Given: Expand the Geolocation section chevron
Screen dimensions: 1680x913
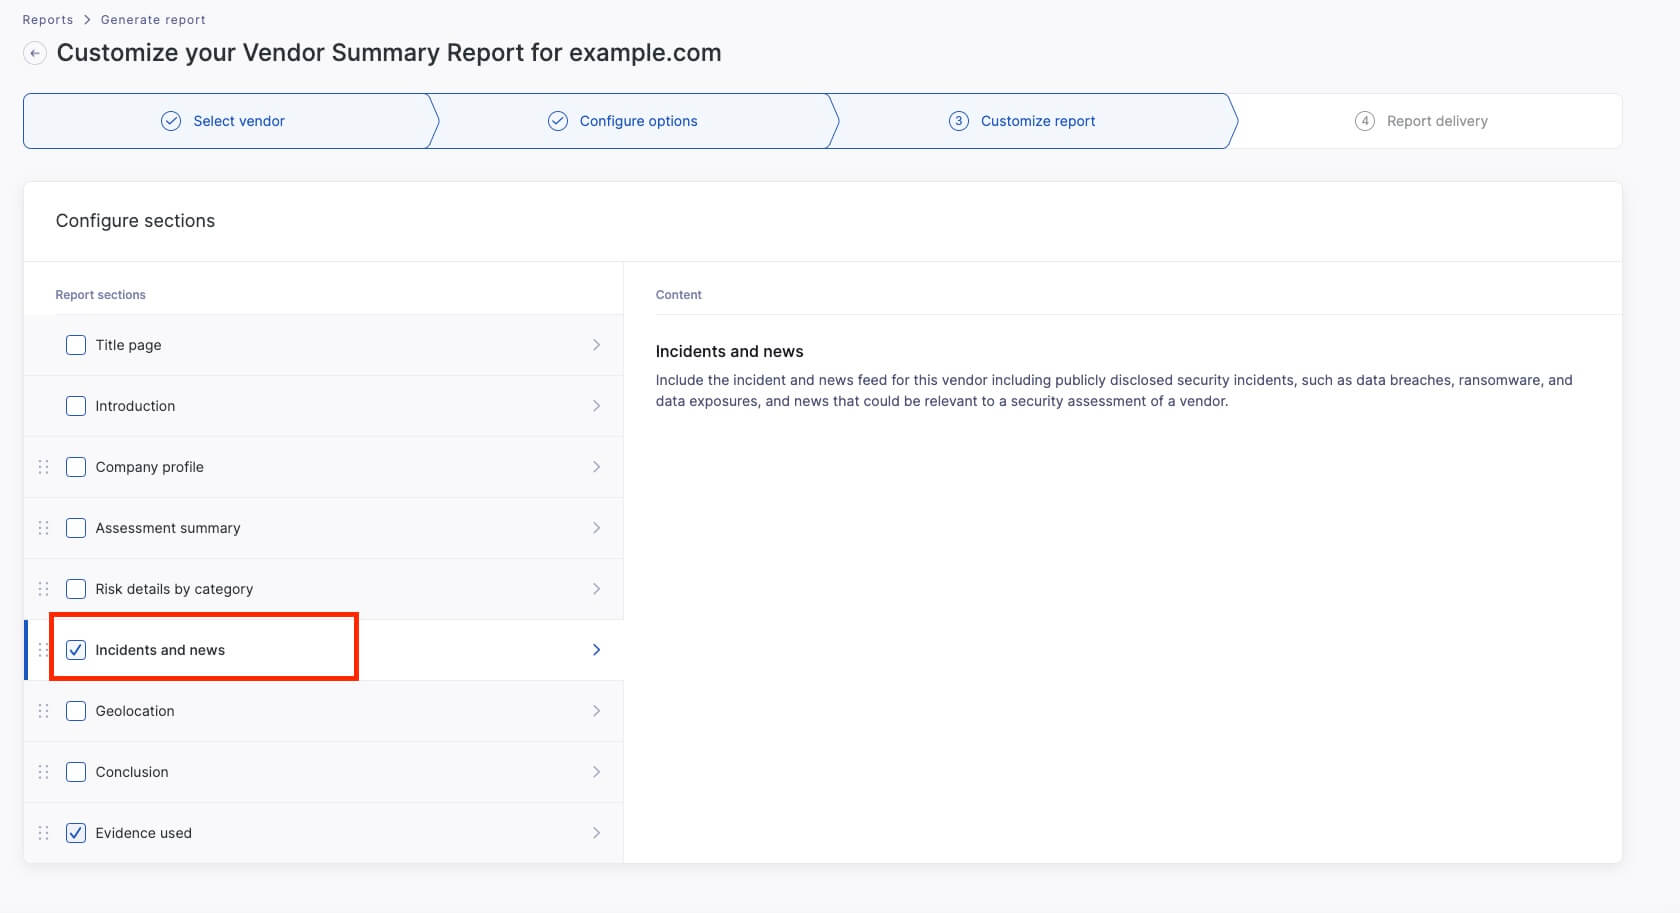Looking at the screenshot, I should pos(597,711).
